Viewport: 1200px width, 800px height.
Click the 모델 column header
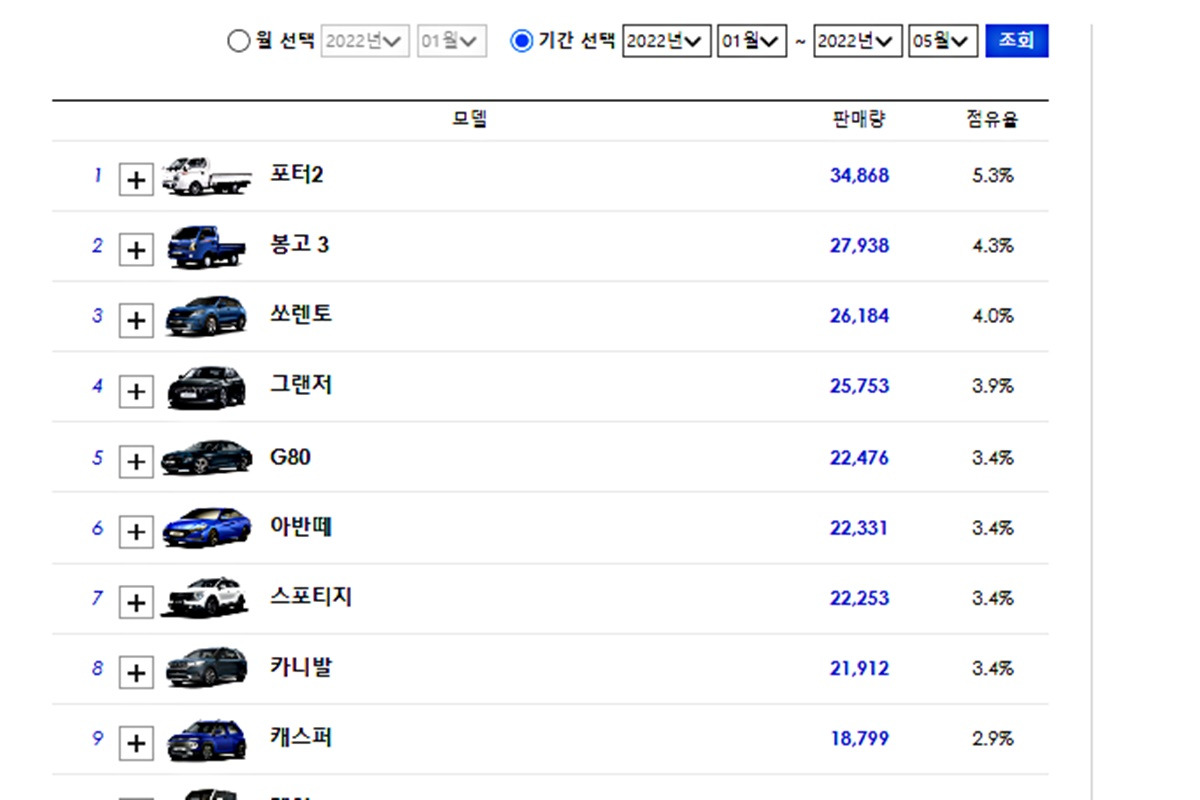coord(469,120)
